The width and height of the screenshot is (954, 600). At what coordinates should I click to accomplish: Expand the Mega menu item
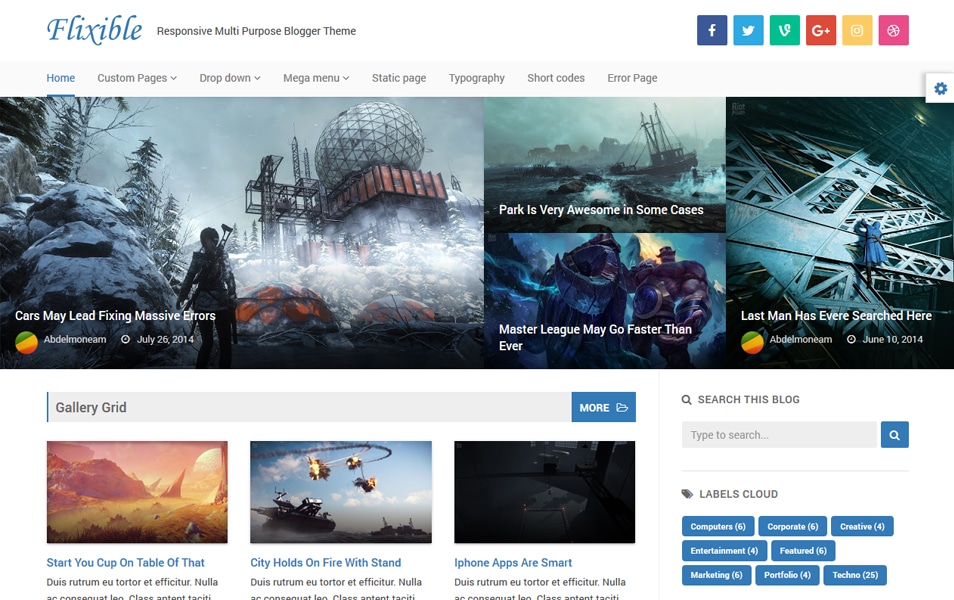pyautogui.click(x=315, y=78)
